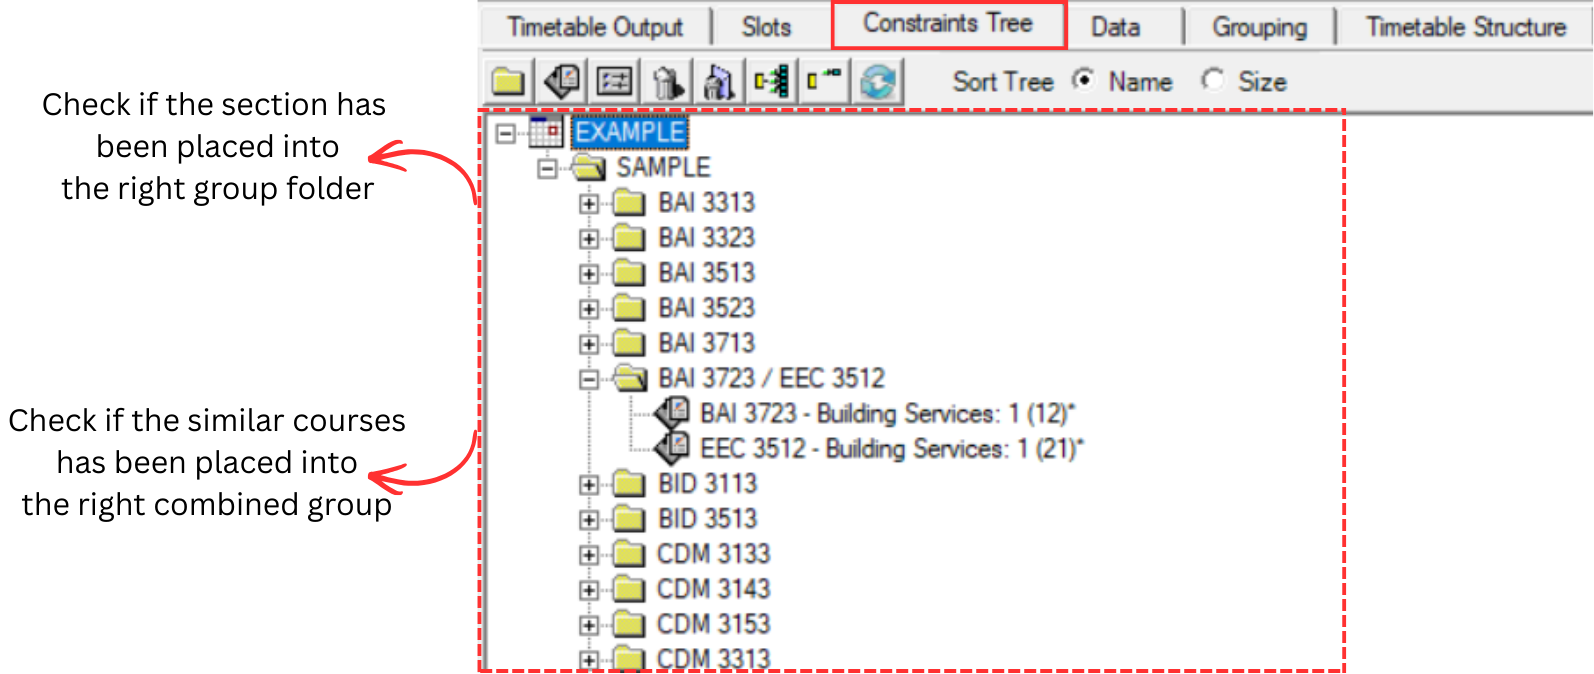Open the Data tab
The image size is (1594, 674).
[1116, 27]
